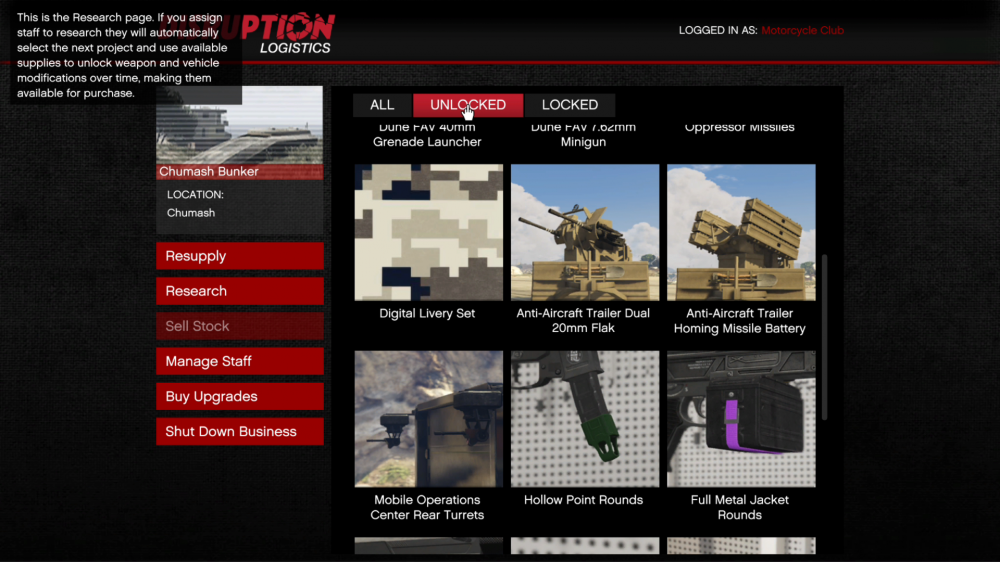
Task: Click the 'Oppressor Missiles' caption
Action: 740,127
